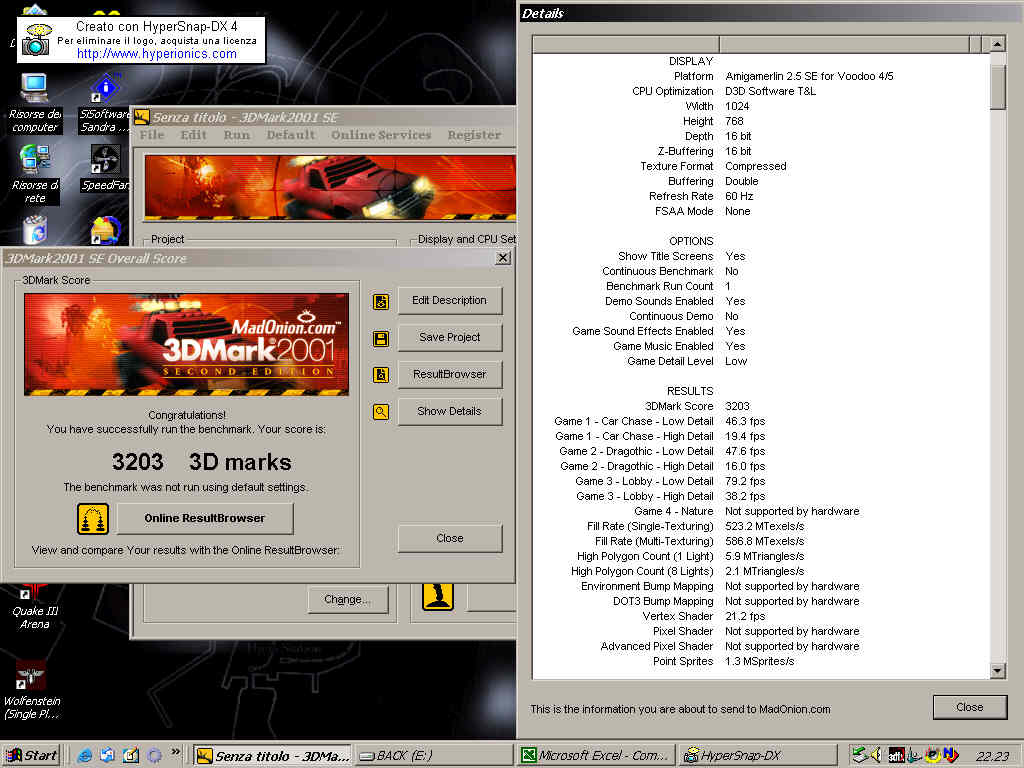This screenshot has height=768, width=1024.
Task: Click the "3203 3D marks" score text
Action: pos(202,462)
